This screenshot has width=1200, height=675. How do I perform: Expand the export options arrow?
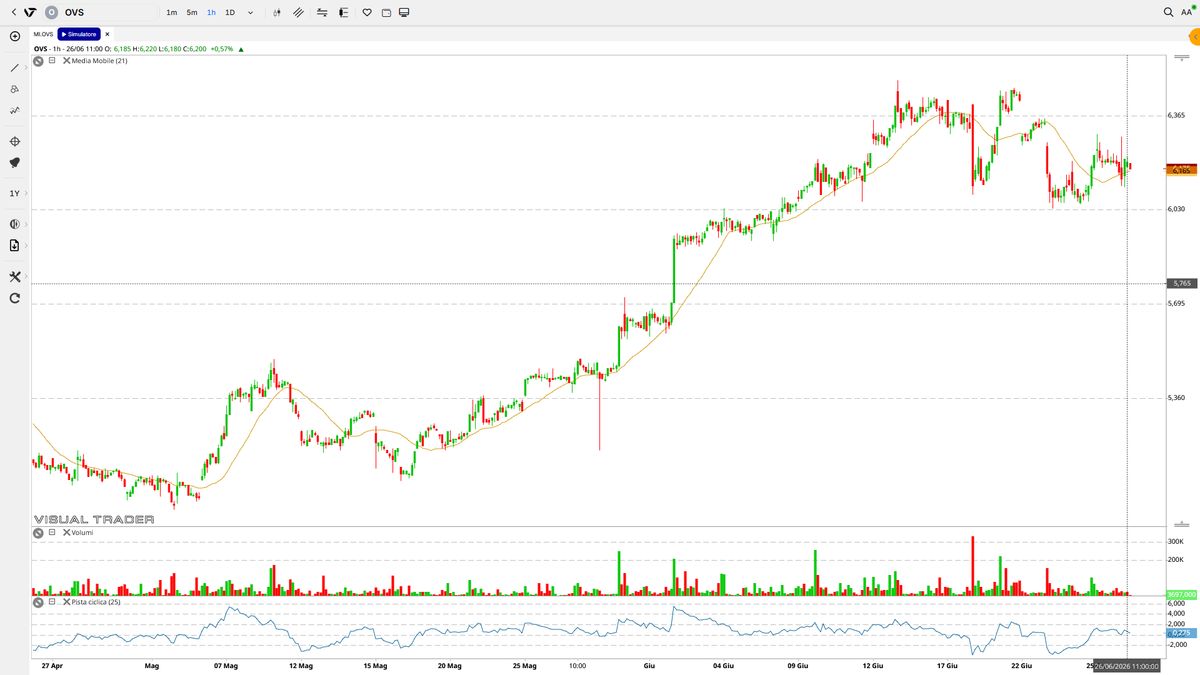click(25, 245)
